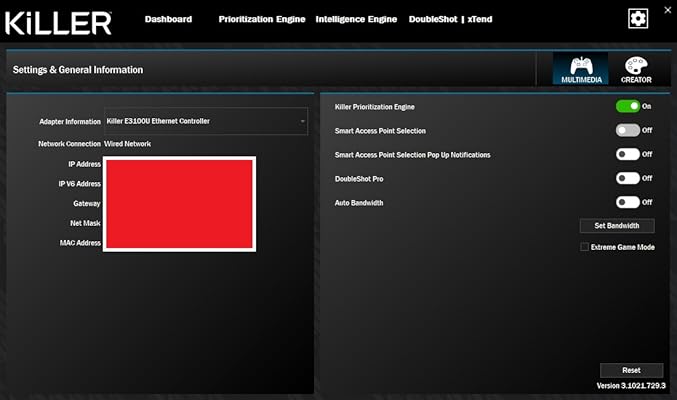Select the Creator profile palette icon
677x400 pixels.
pos(638,69)
